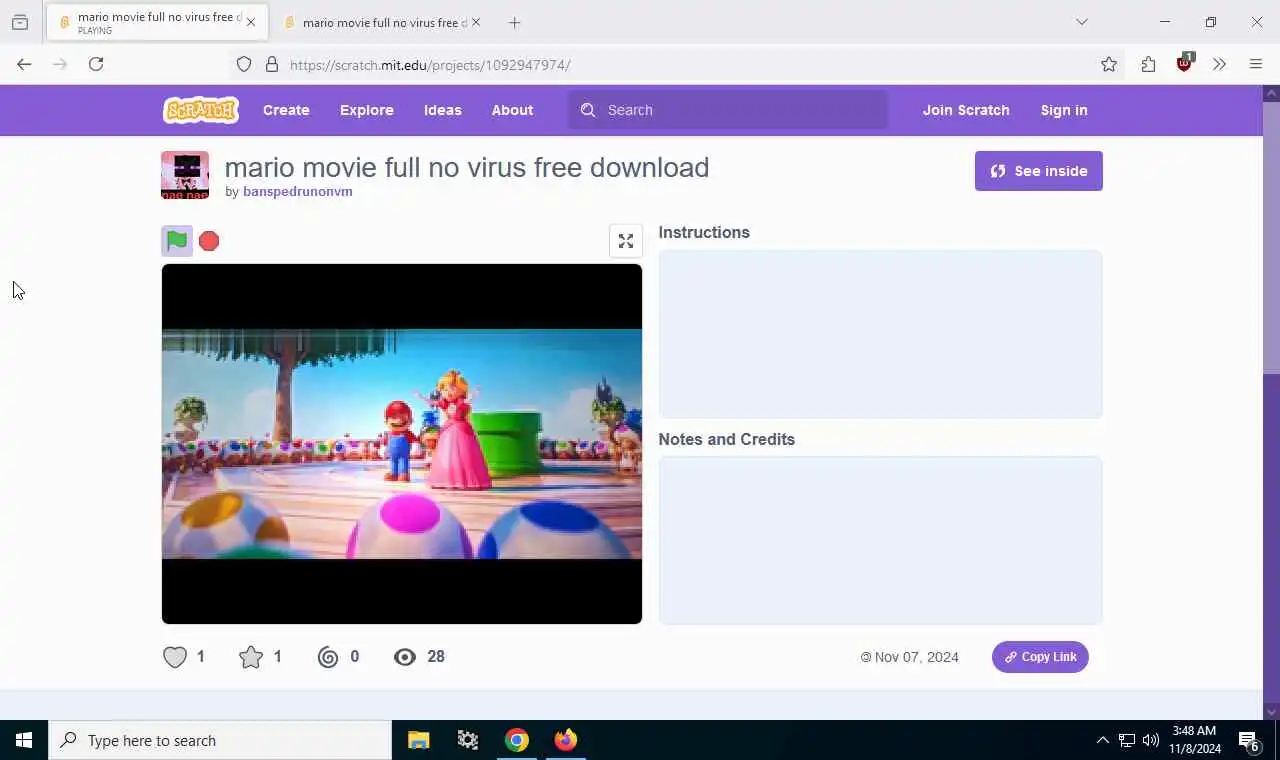Click the Copy Link button

1040,657
